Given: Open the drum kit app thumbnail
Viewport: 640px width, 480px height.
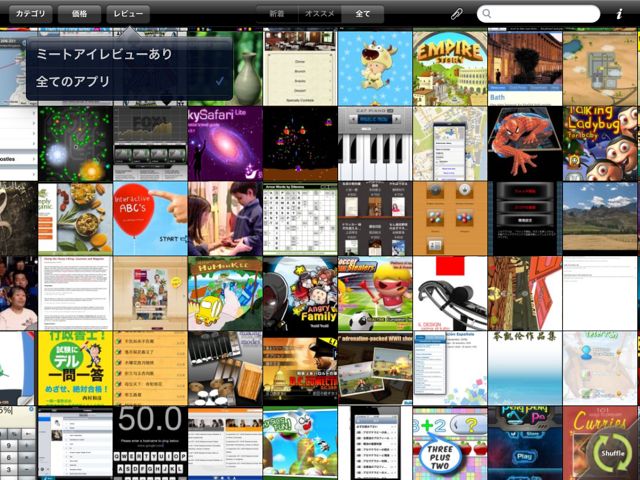Looking at the screenshot, I should [x=225, y=369].
